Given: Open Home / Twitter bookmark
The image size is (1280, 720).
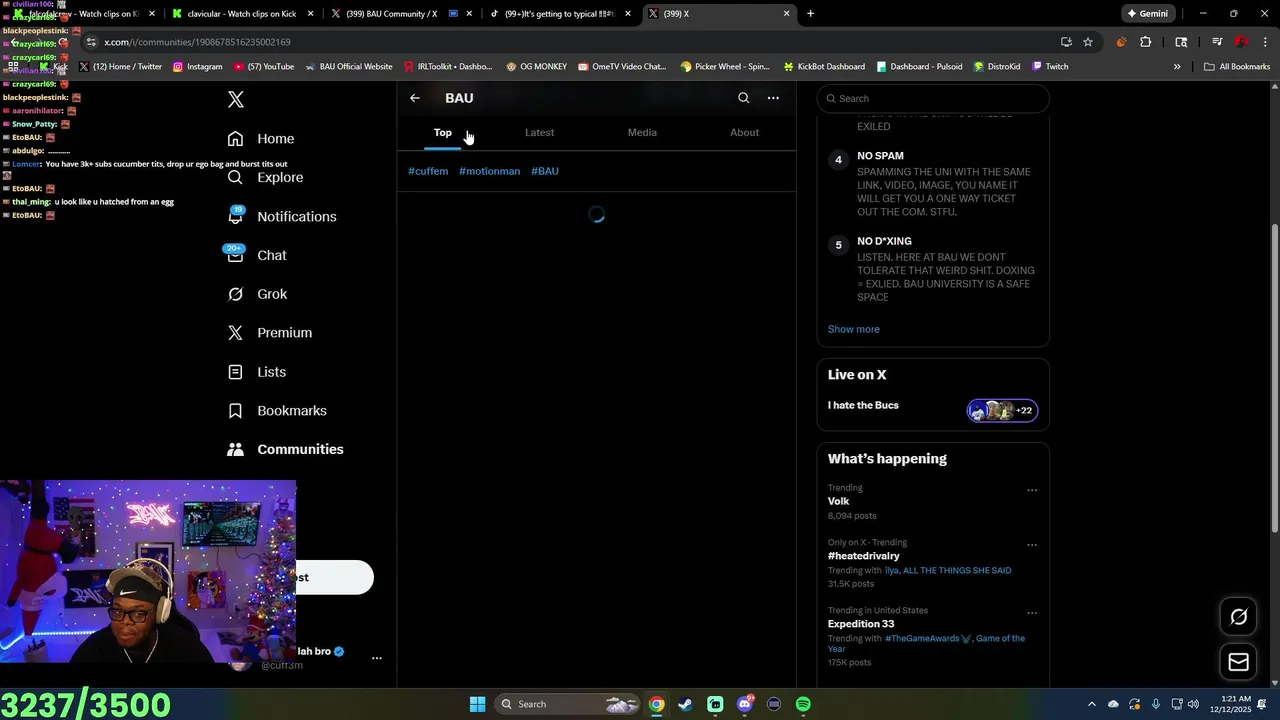Looking at the screenshot, I should [x=120, y=67].
